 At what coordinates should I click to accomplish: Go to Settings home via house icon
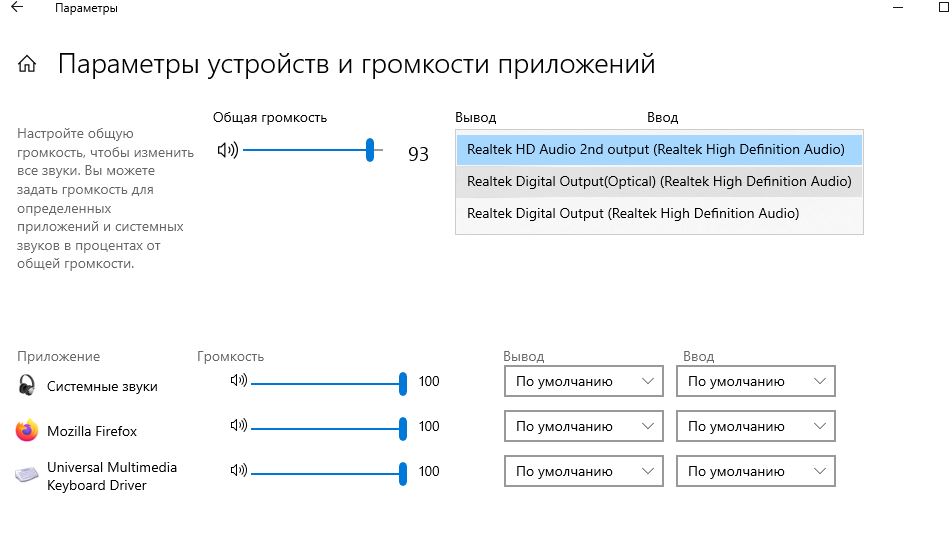pyautogui.click(x=27, y=65)
